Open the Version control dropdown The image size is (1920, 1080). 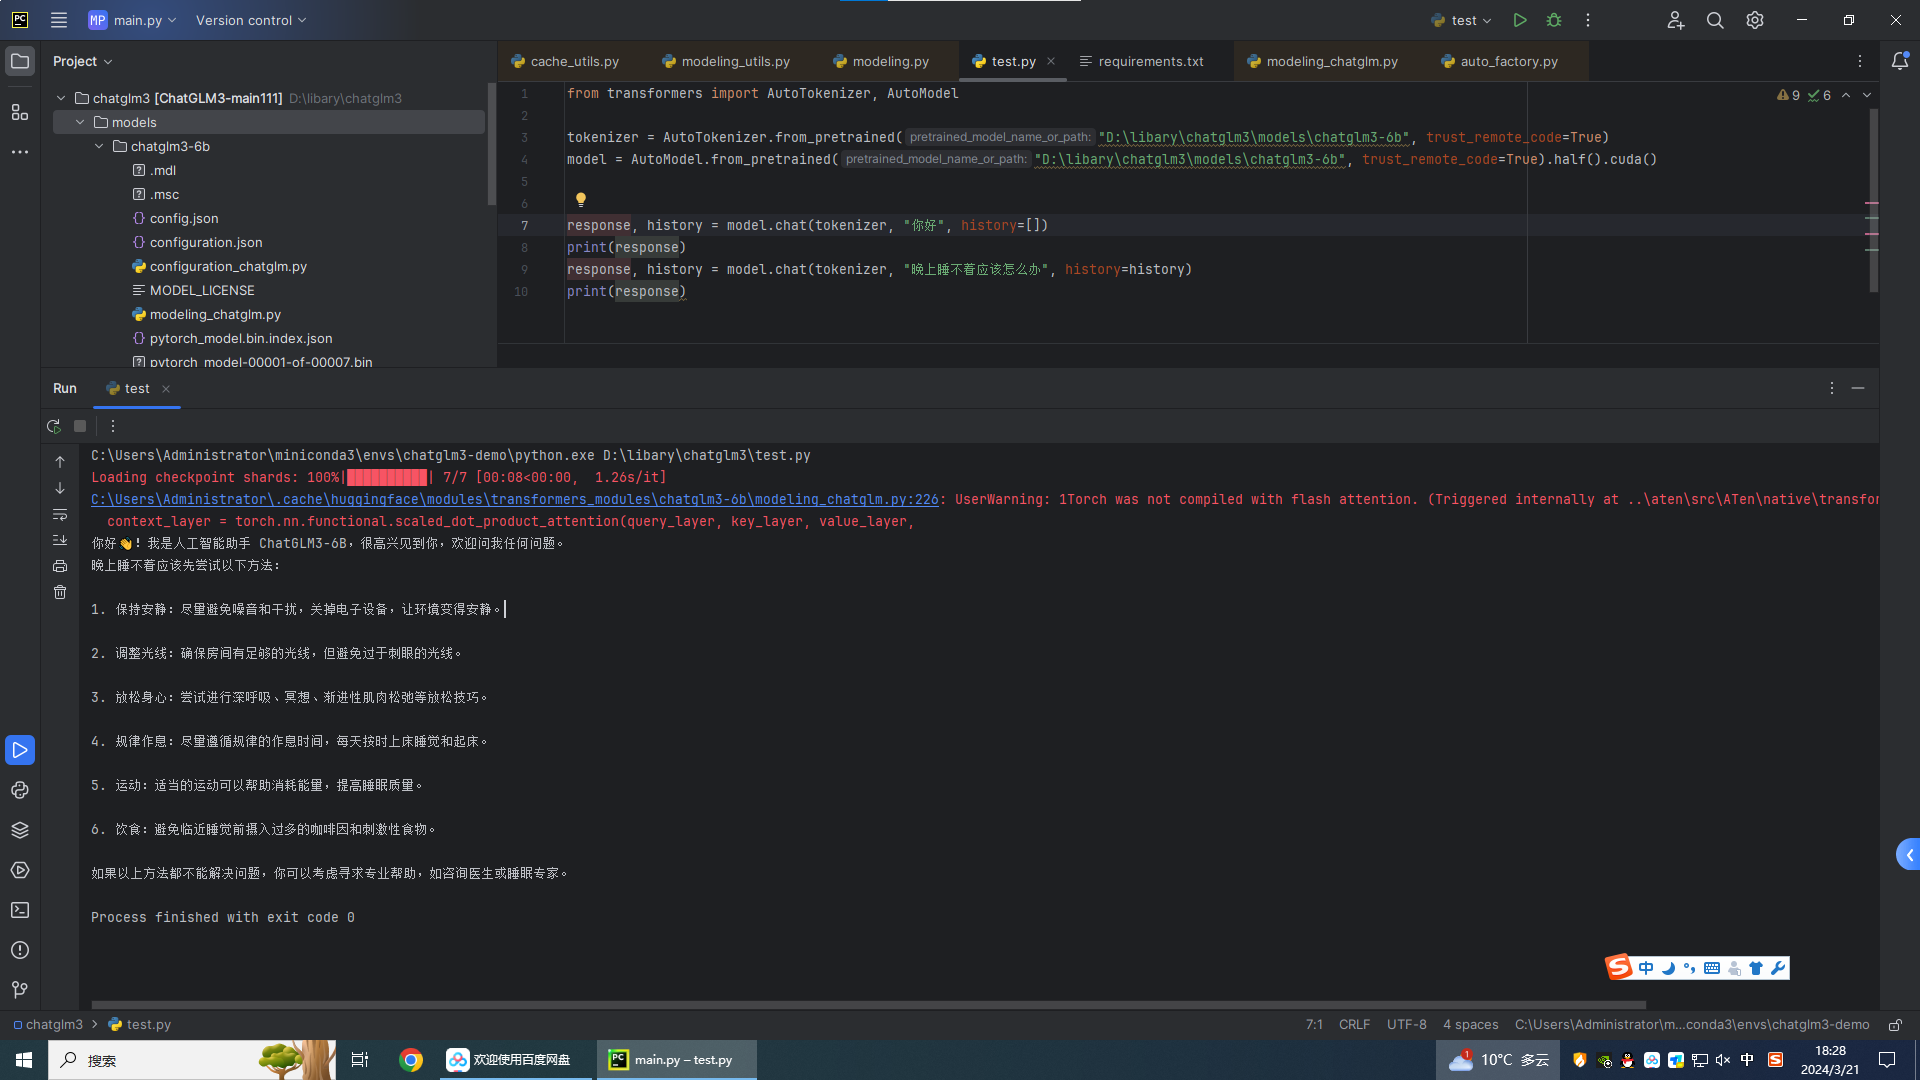251,20
